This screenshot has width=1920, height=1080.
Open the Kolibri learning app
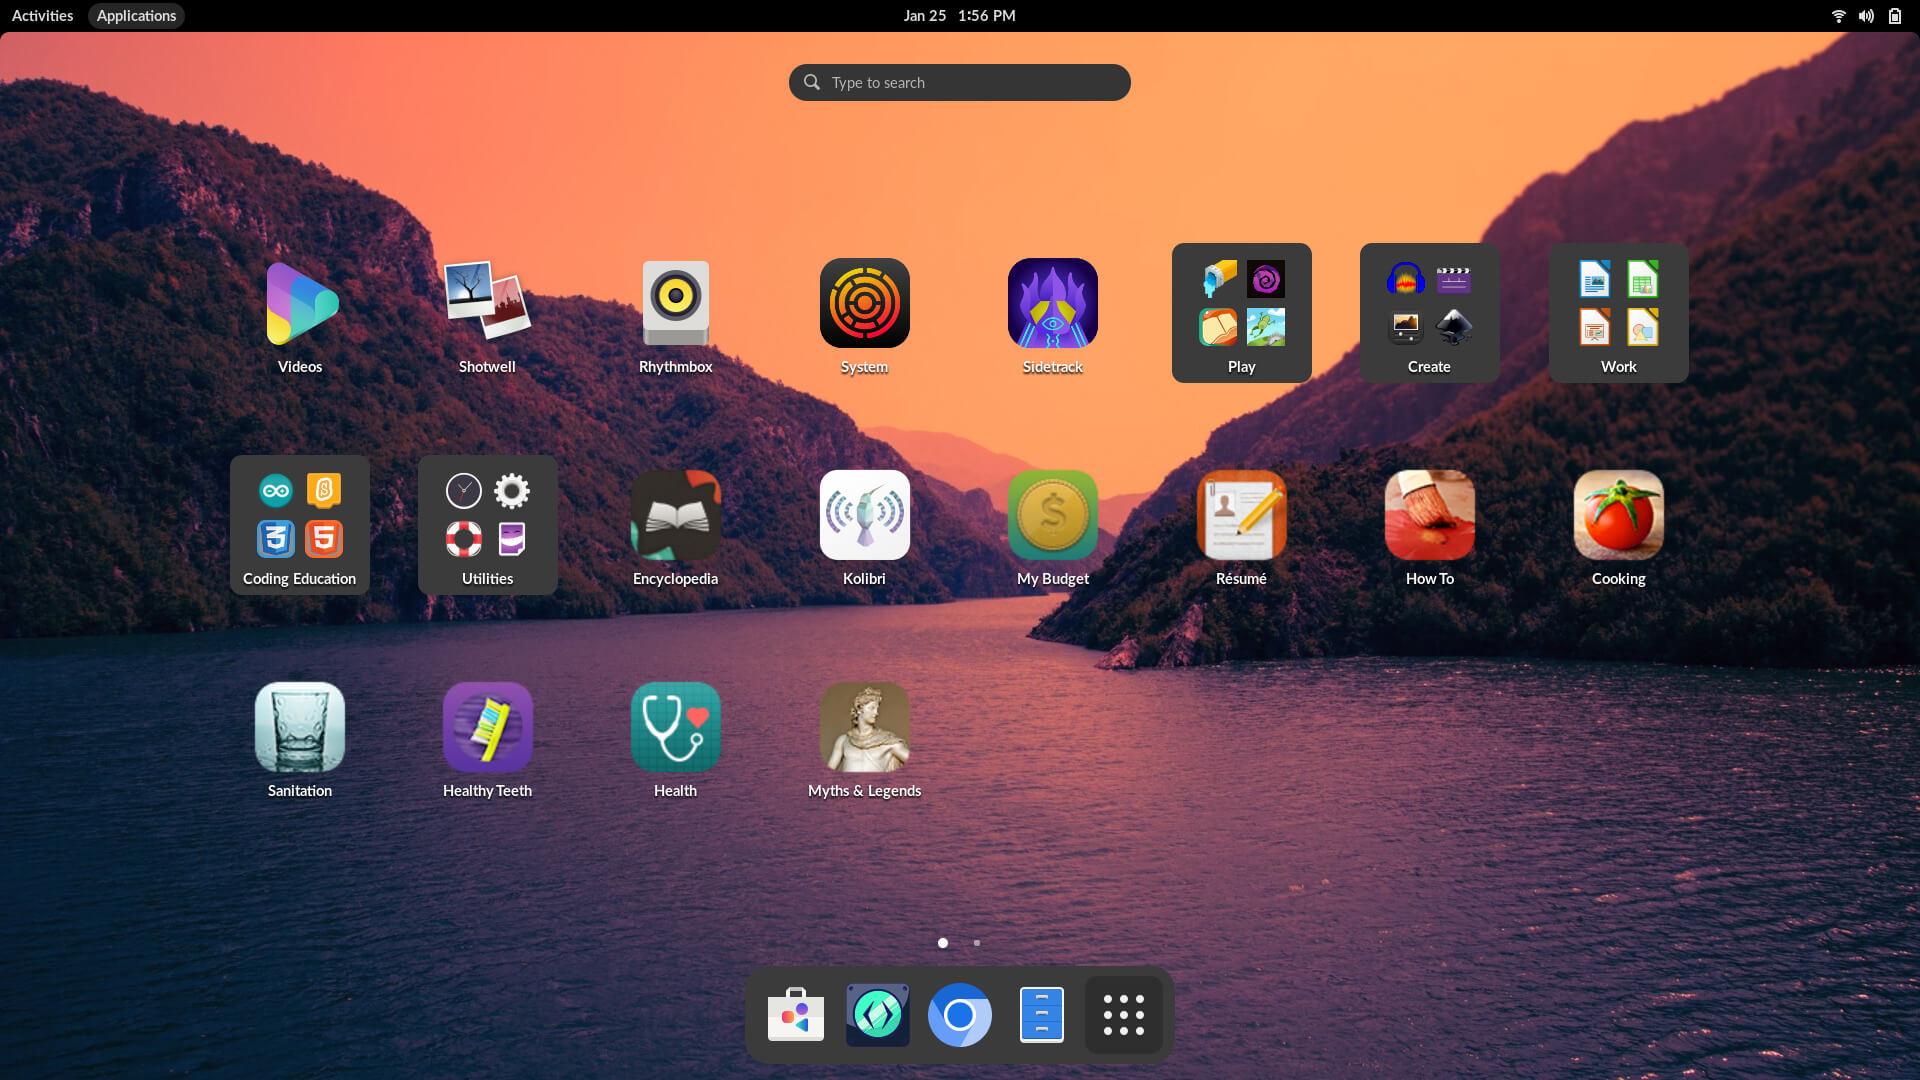click(x=864, y=515)
